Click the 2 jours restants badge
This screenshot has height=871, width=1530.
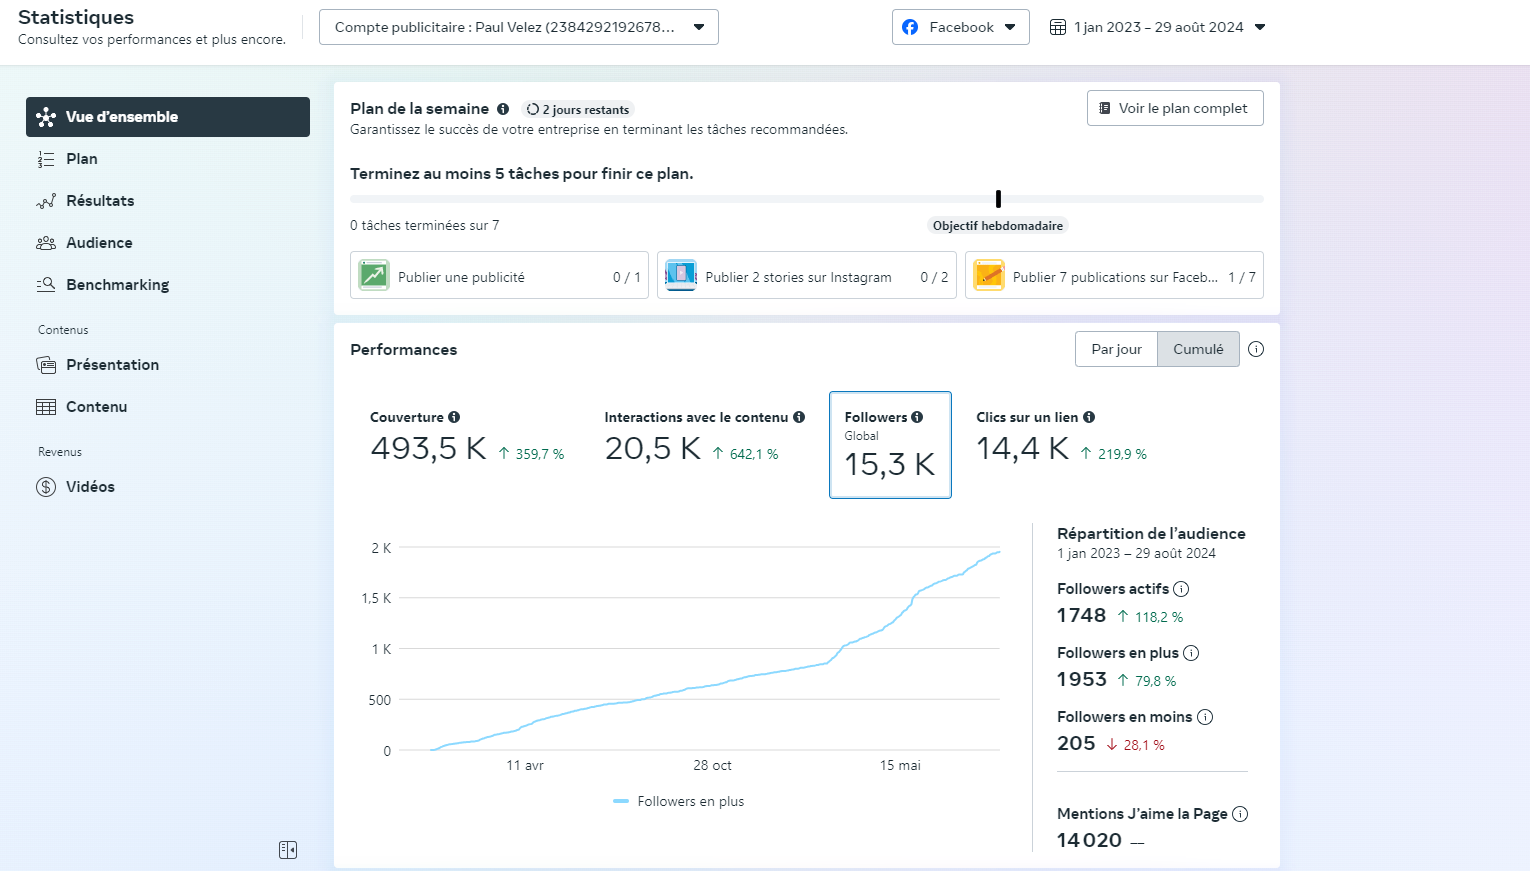578,110
